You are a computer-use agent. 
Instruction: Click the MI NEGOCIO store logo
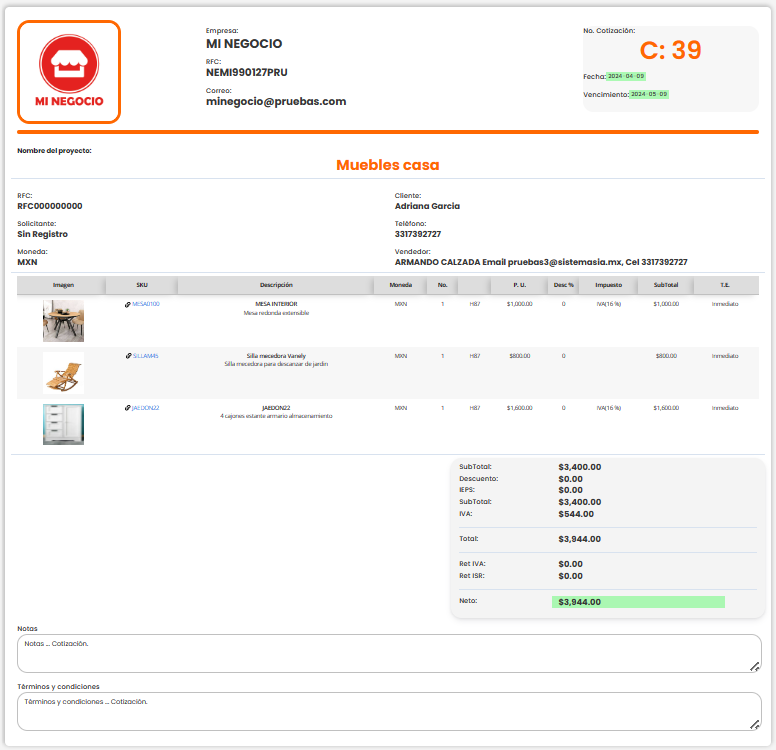(x=69, y=72)
